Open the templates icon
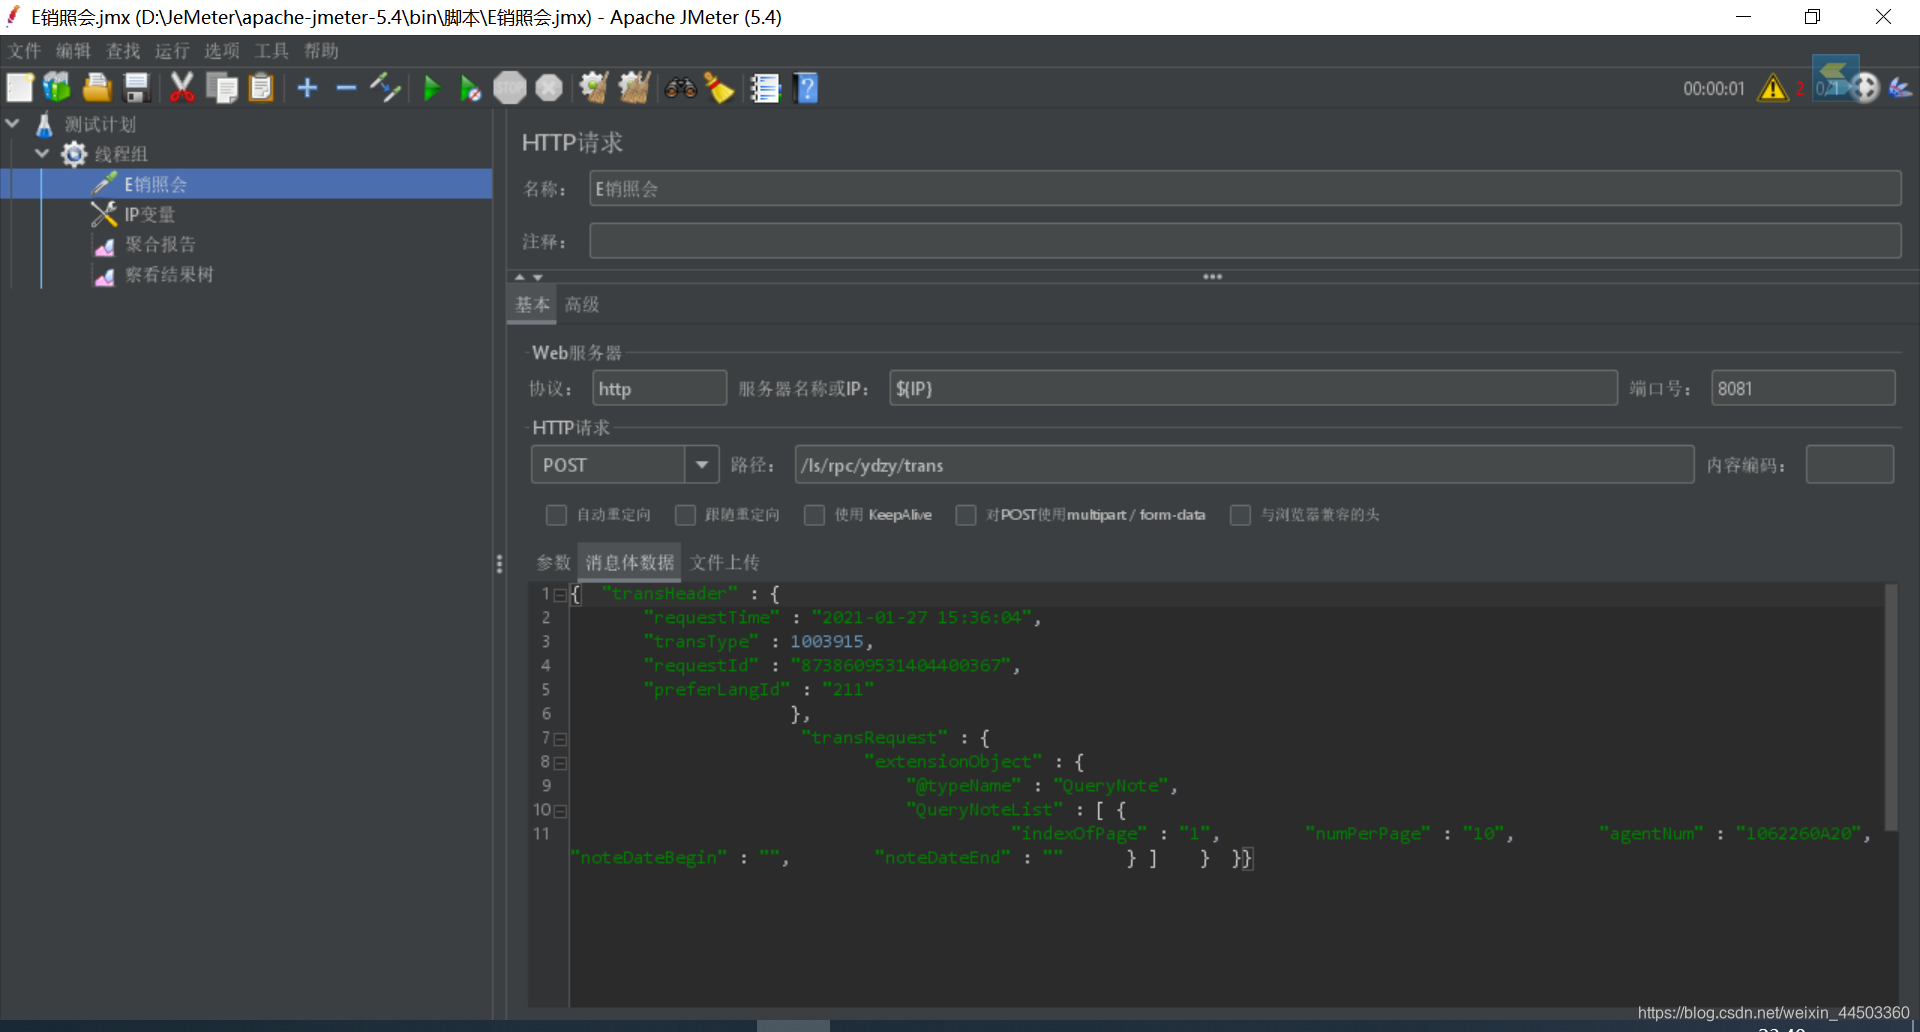The image size is (1920, 1032). coord(57,88)
